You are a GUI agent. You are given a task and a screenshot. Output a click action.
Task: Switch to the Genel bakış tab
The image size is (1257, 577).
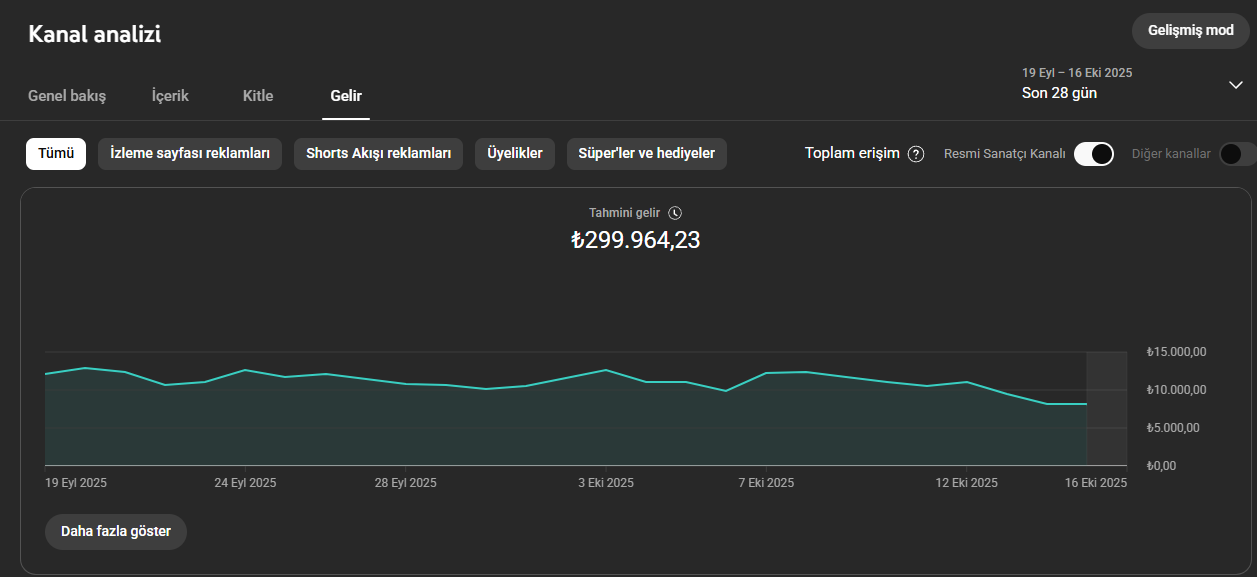[67, 96]
